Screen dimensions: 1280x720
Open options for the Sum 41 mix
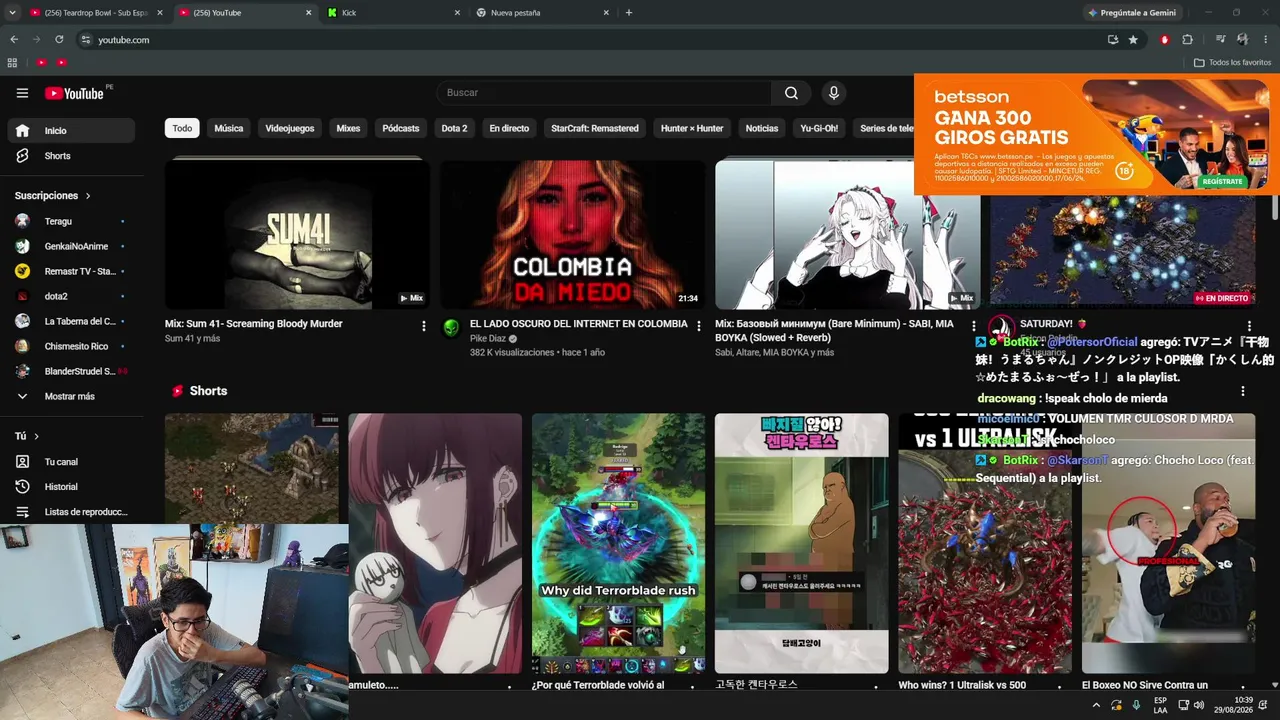(424, 326)
